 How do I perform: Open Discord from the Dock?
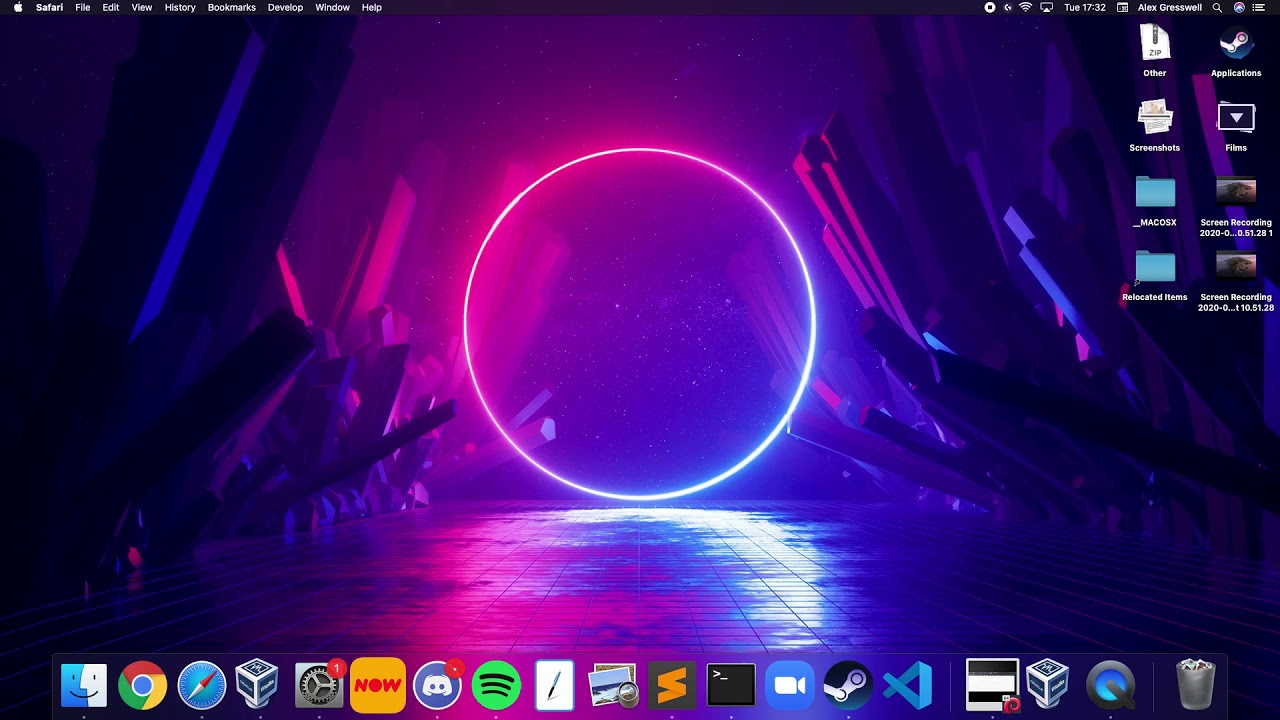[x=437, y=685]
